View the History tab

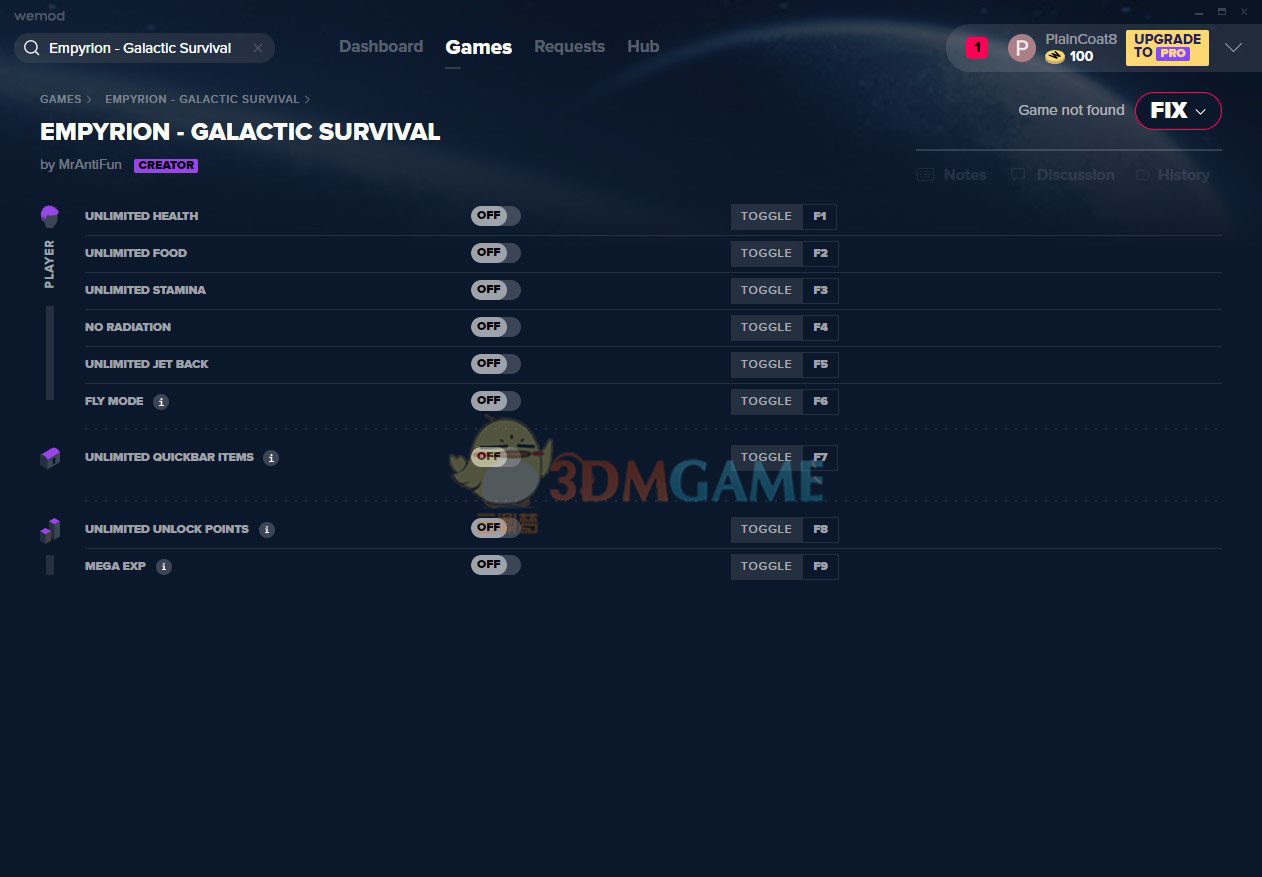pyautogui.click(x=1172, y=175)
